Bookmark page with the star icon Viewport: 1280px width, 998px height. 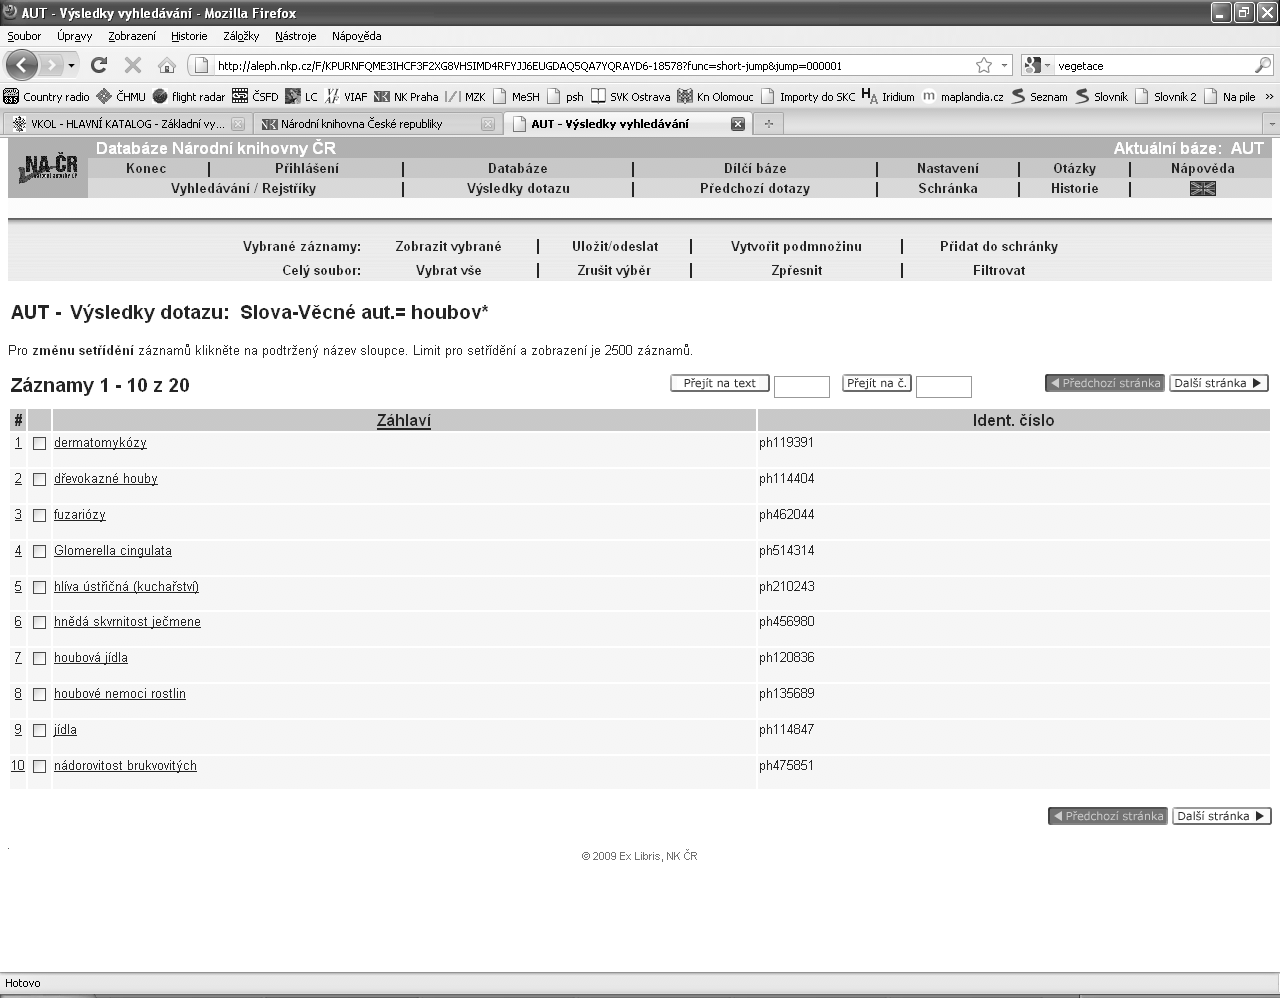(x=984, y=65)
